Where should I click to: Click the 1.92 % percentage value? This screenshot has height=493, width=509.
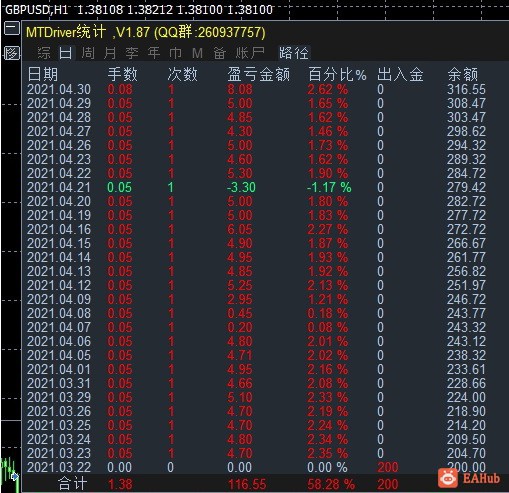click(x=328, y=272)
